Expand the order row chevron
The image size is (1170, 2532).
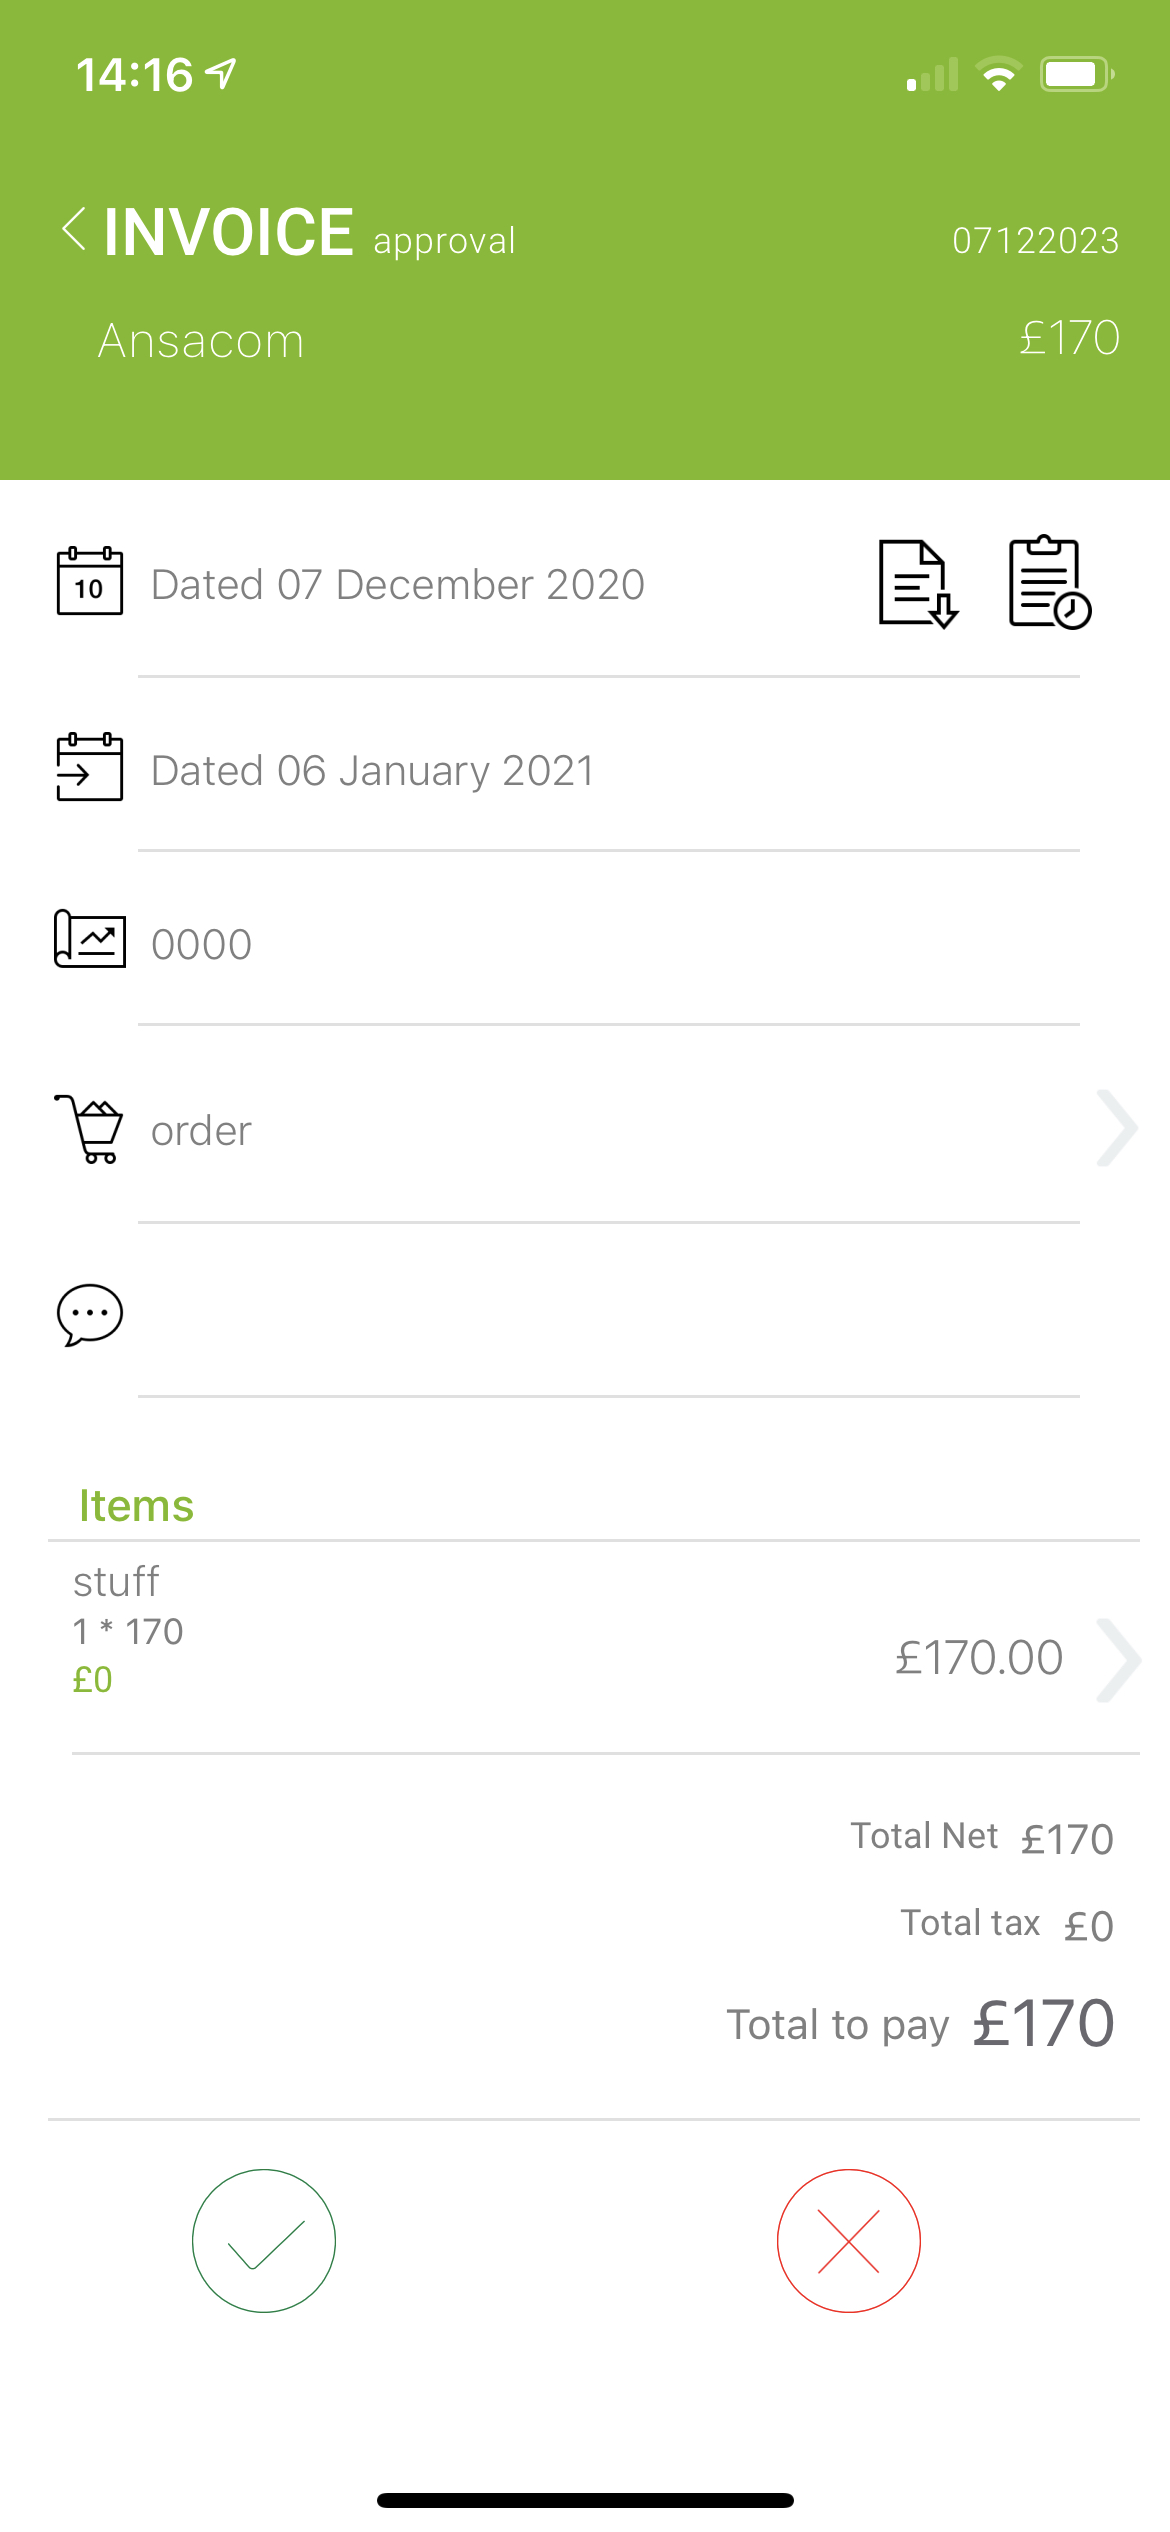pos(1117,1128)
